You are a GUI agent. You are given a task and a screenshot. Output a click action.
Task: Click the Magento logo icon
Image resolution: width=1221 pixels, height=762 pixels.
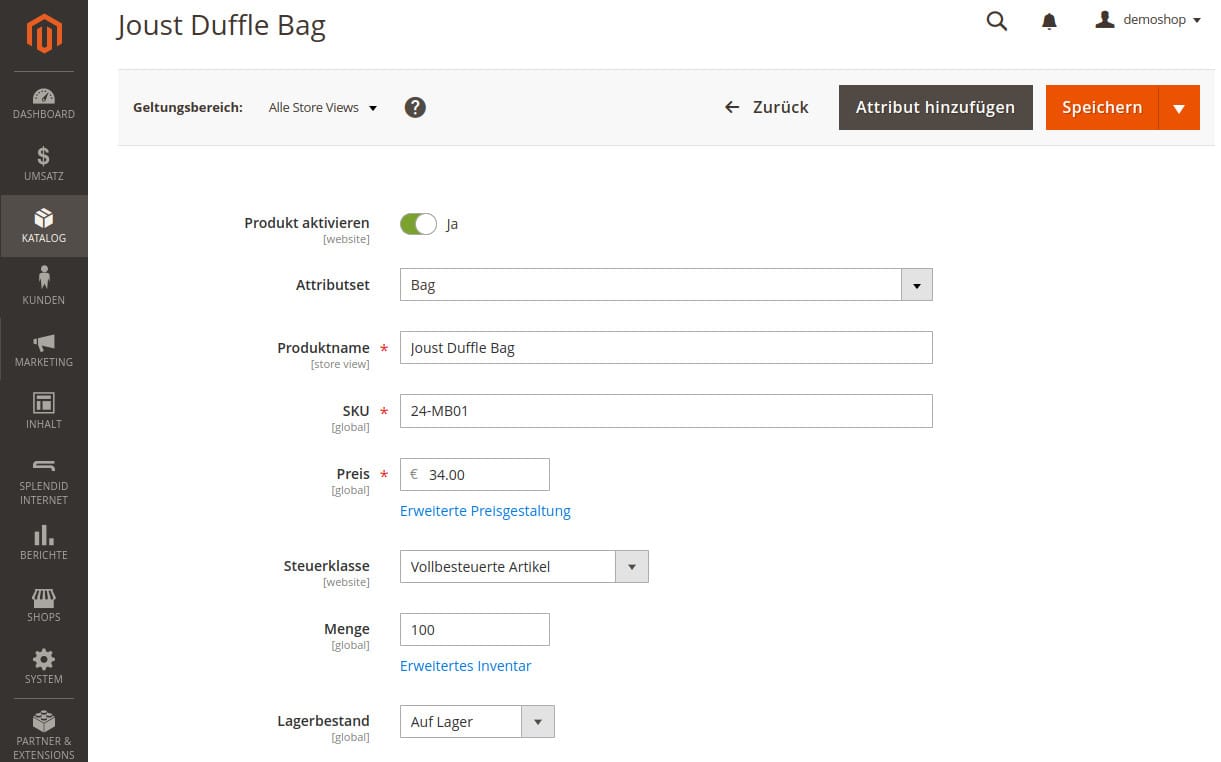pos(44,34)
